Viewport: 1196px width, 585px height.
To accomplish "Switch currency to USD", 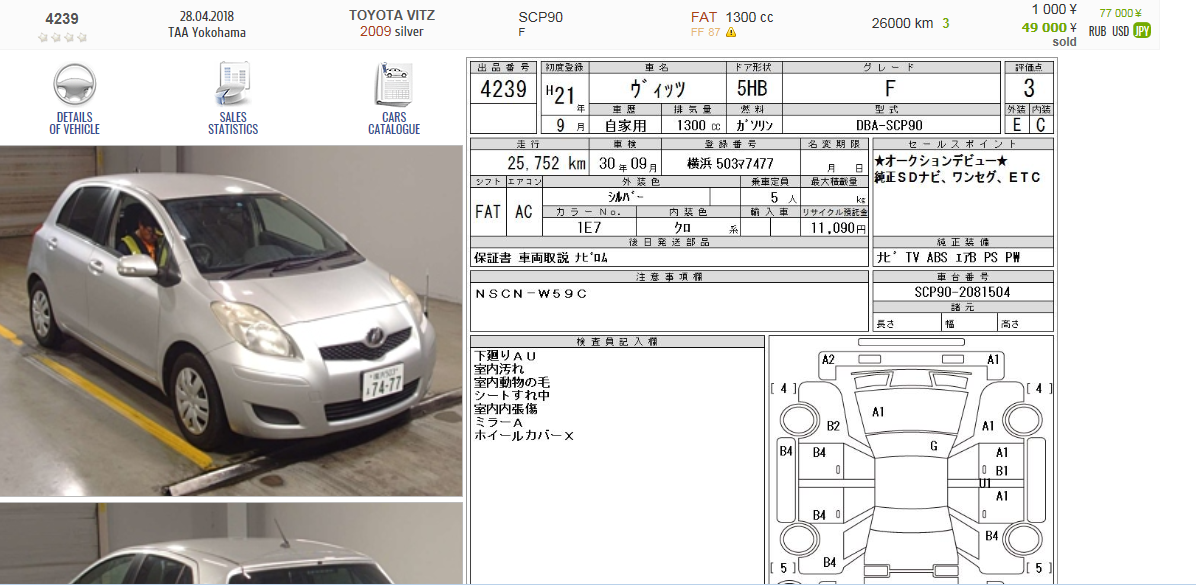I will tap(1120, 31).
